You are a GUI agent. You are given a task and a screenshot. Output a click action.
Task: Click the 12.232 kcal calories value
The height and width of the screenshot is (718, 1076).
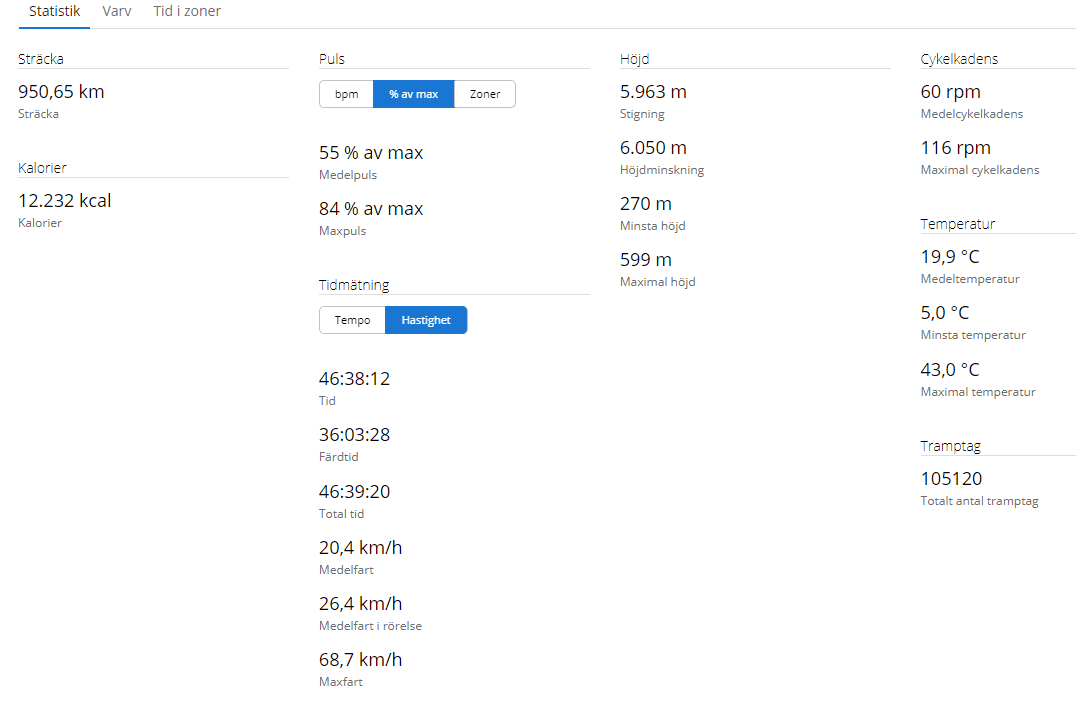tap(65, 201)
